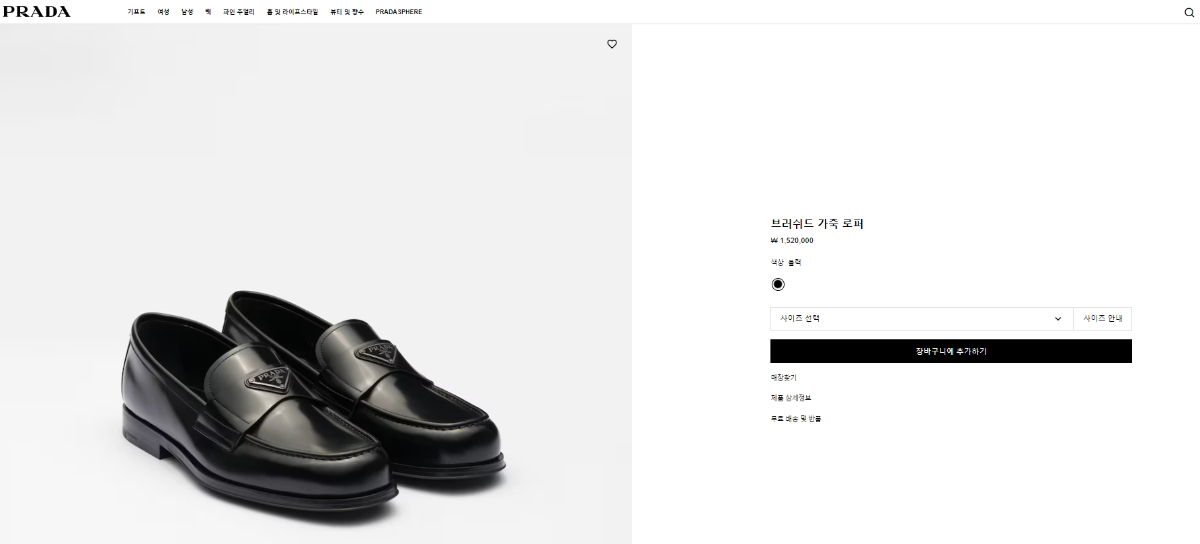The height and width of the screenshot is (544, 1200).
Task: Open the 매장찾기 store finder link
Action: coord(783,377)
